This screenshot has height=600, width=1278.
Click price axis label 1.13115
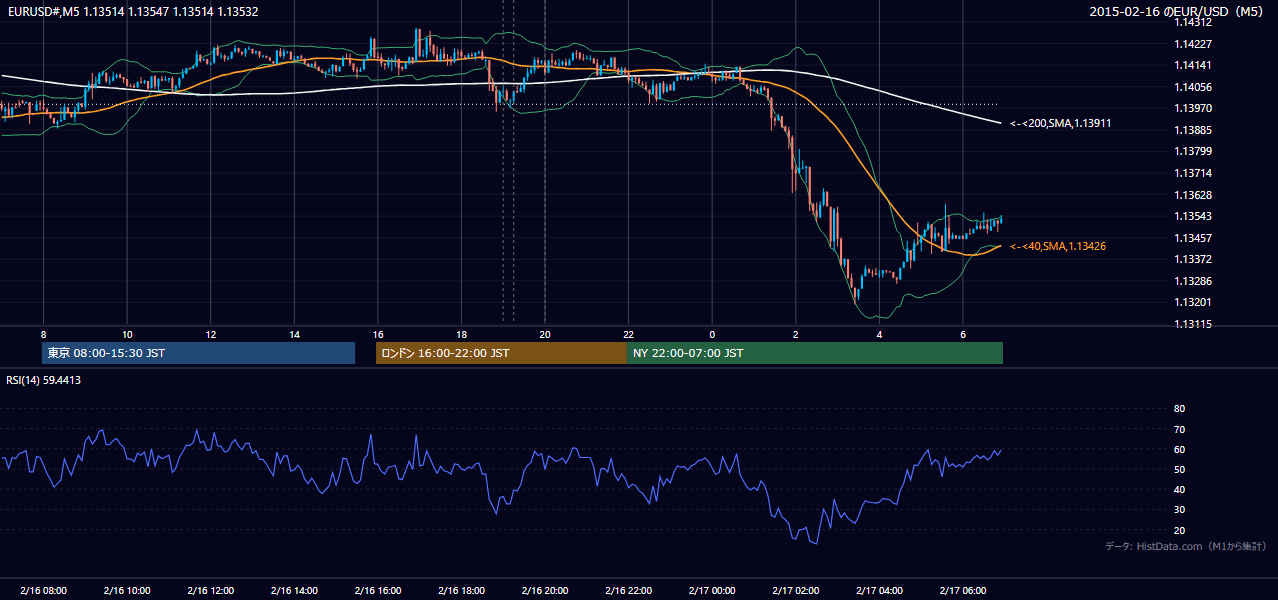[1193, 324]
